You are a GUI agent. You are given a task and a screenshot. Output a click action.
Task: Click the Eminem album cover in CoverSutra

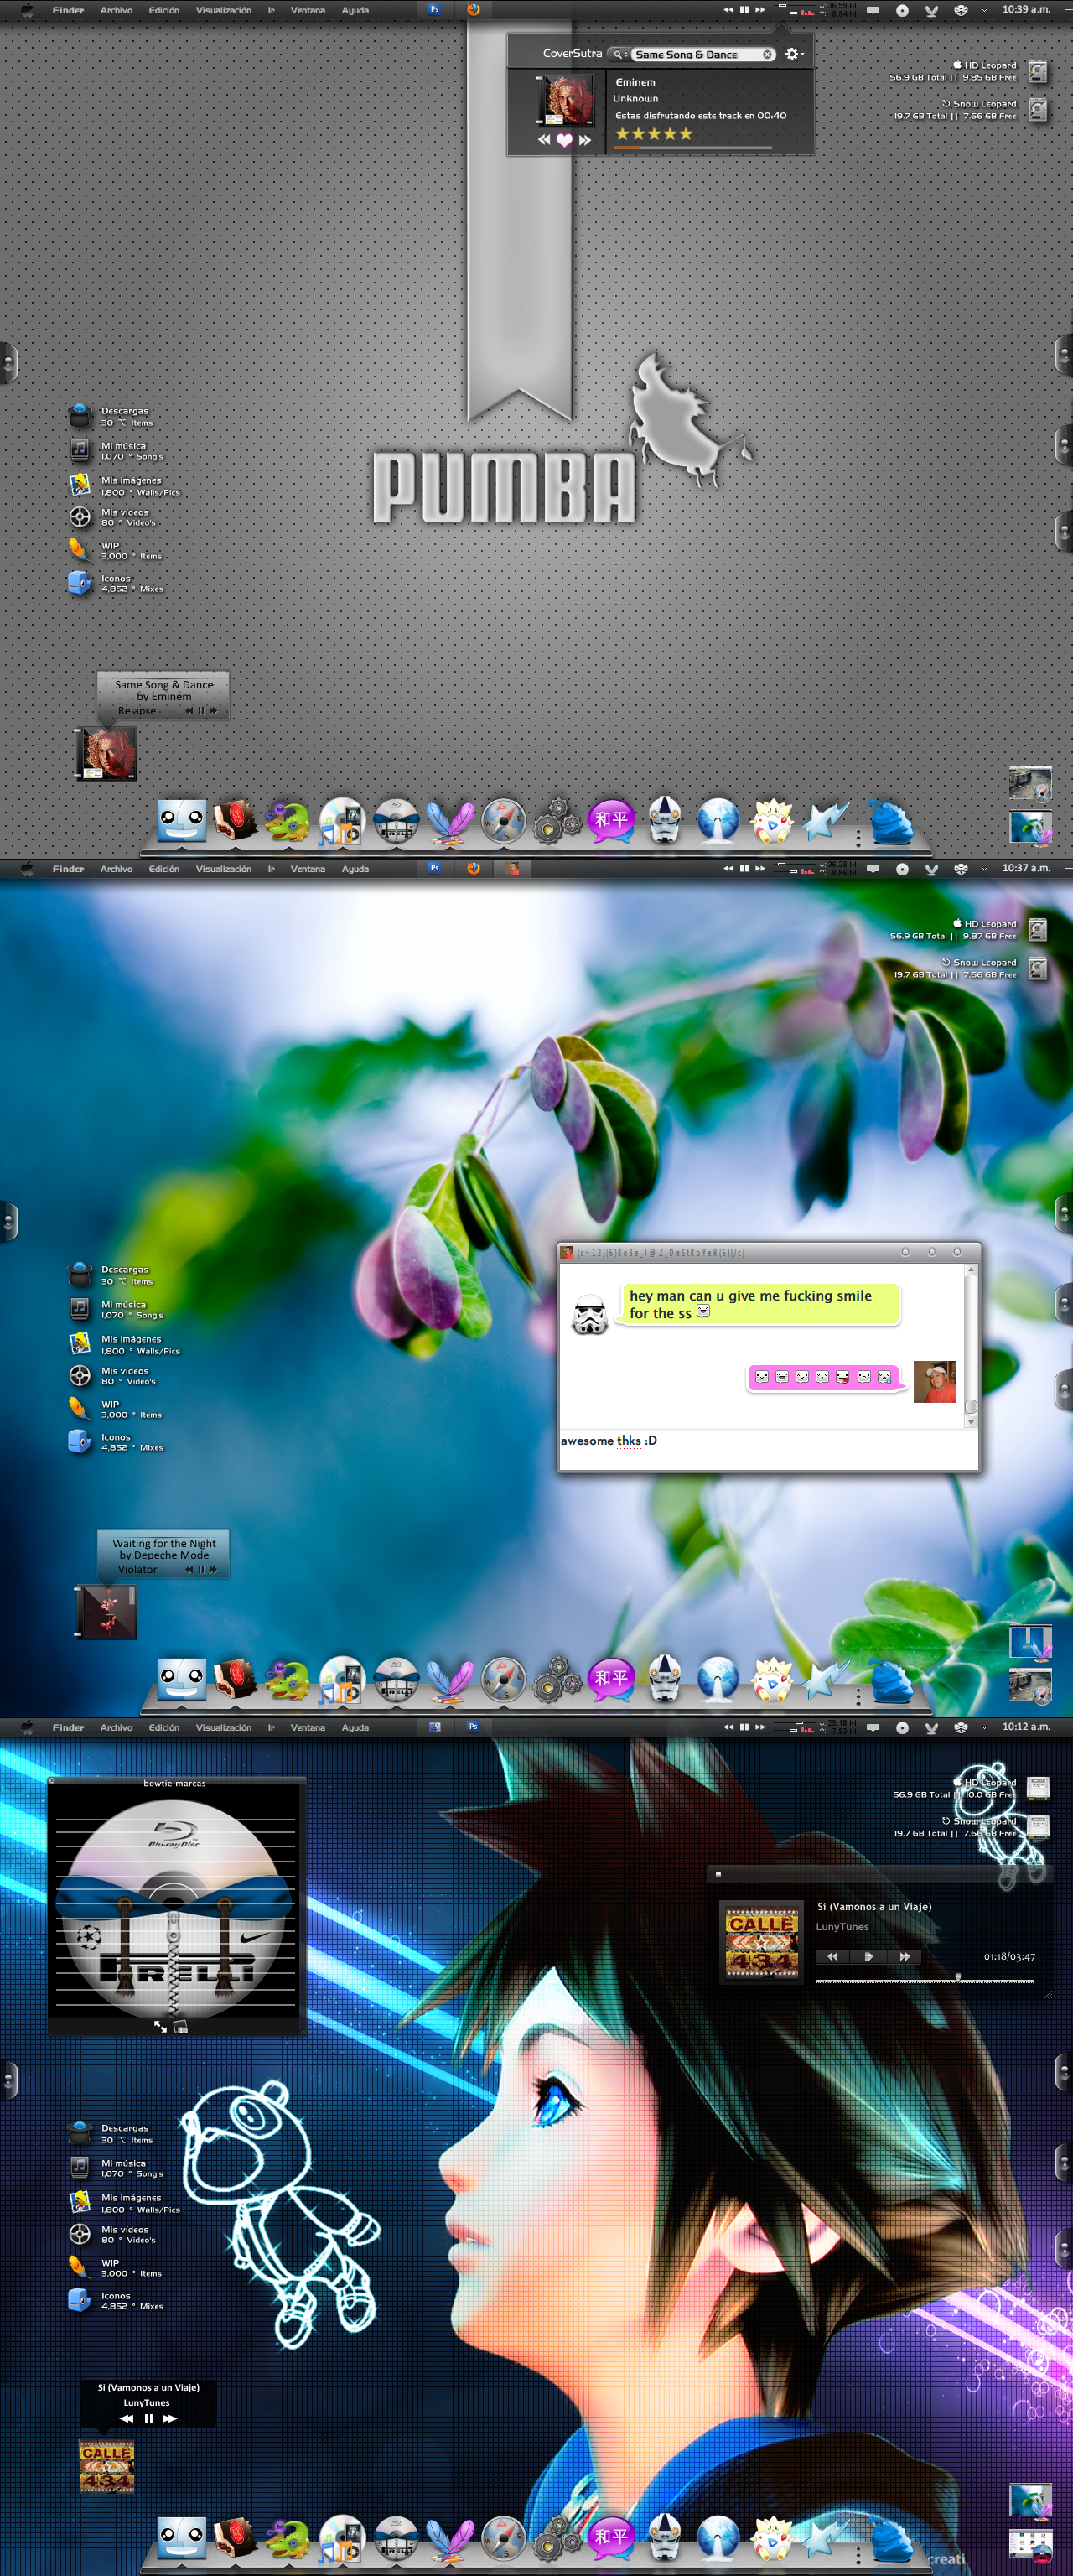pos(565,101)
